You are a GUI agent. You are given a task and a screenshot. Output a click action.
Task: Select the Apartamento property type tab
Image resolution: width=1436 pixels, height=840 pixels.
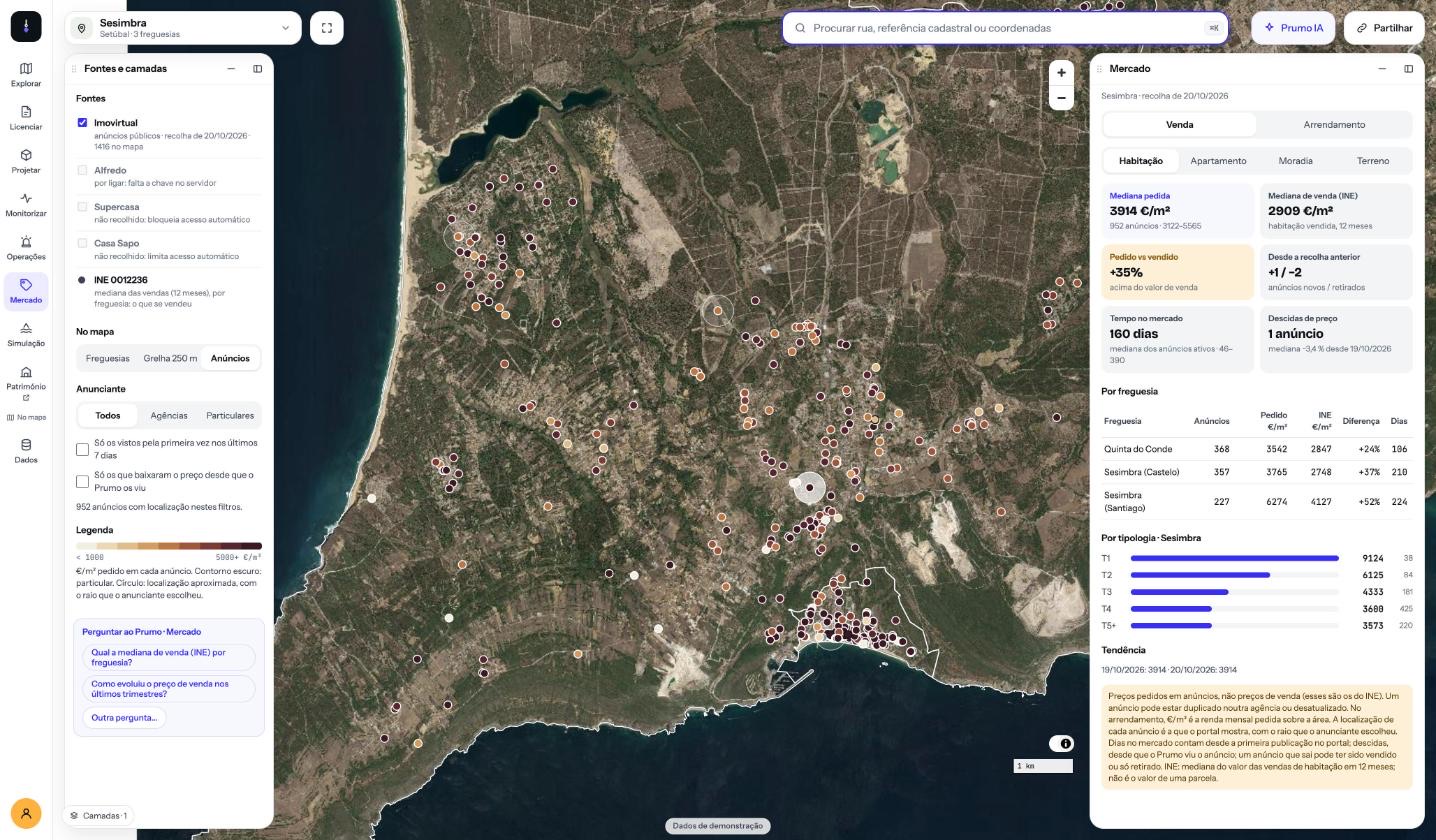tap(1218, 161)
